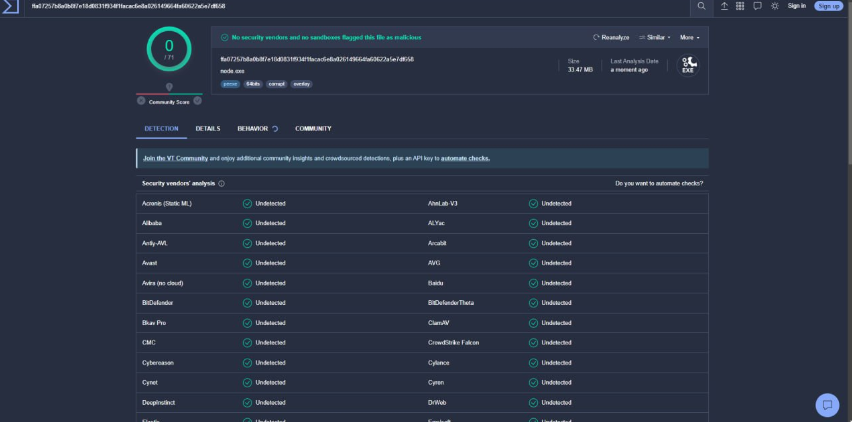The height and width of the screenshot is (422, 852).
Task: Click the Reanalyze button
Action: point(611,37)
